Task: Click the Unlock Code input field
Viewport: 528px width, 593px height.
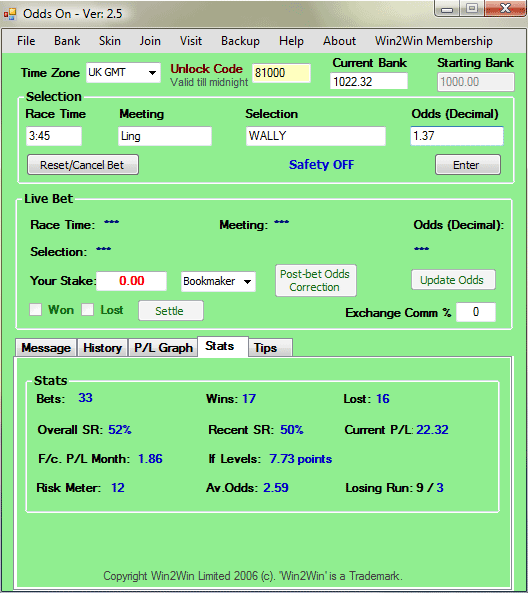Action: (281, 73)
